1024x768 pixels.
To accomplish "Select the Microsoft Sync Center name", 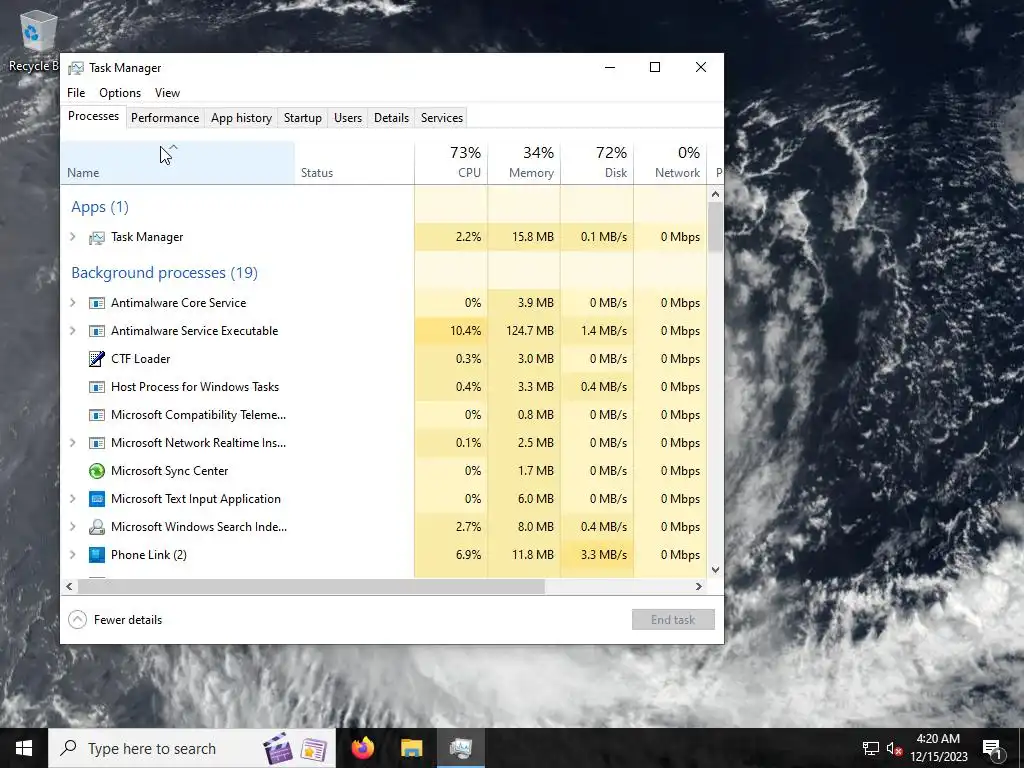I will tap(170, 471).
